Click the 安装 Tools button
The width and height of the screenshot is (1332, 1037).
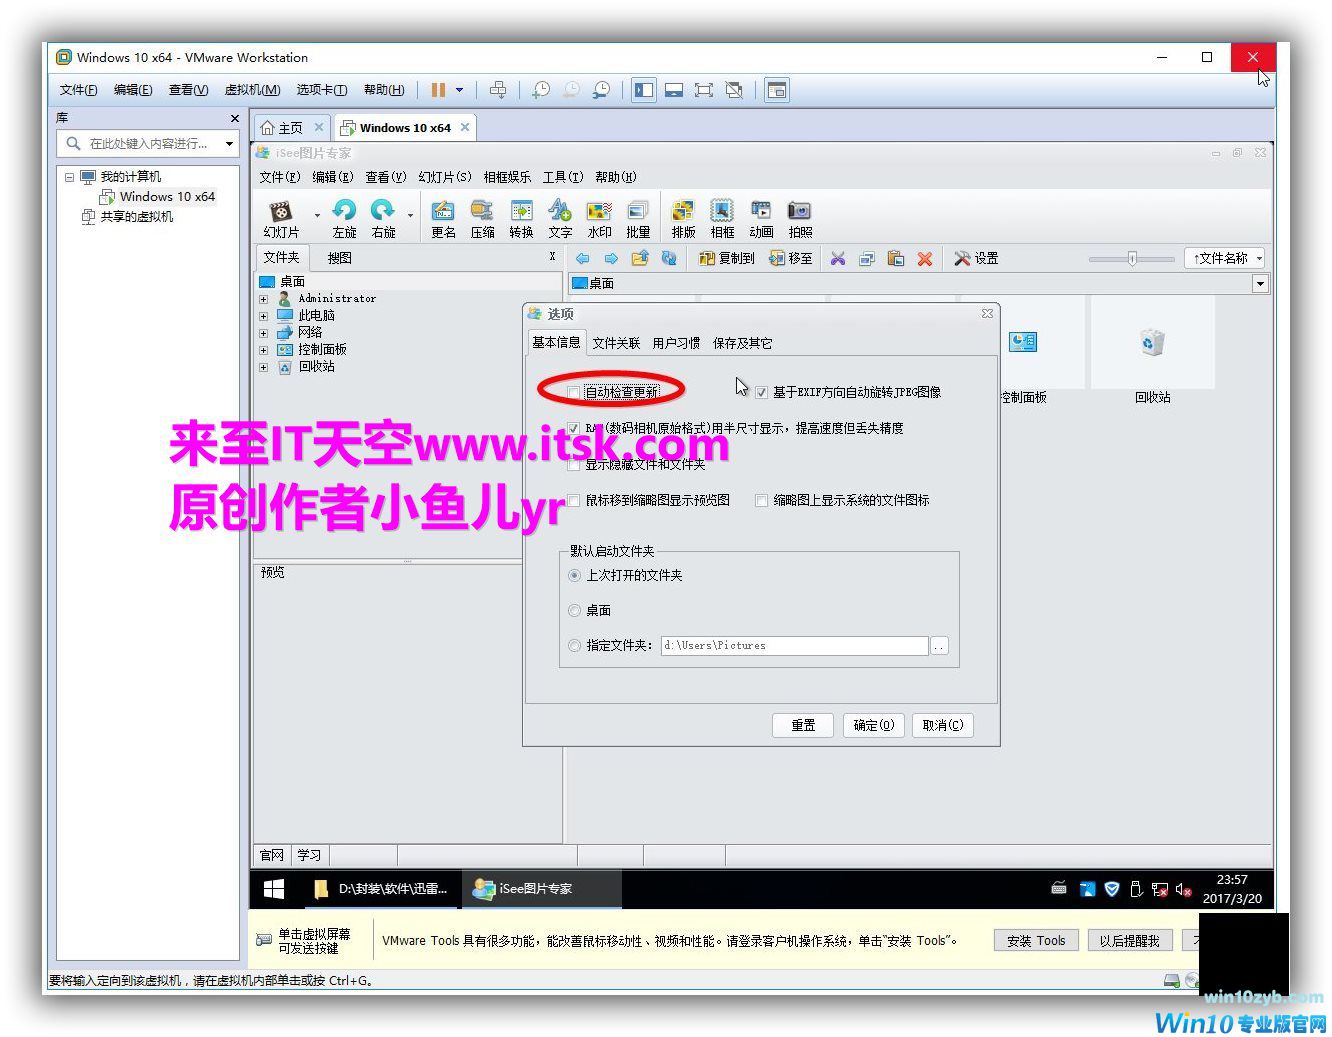[x=1036, y=941]
